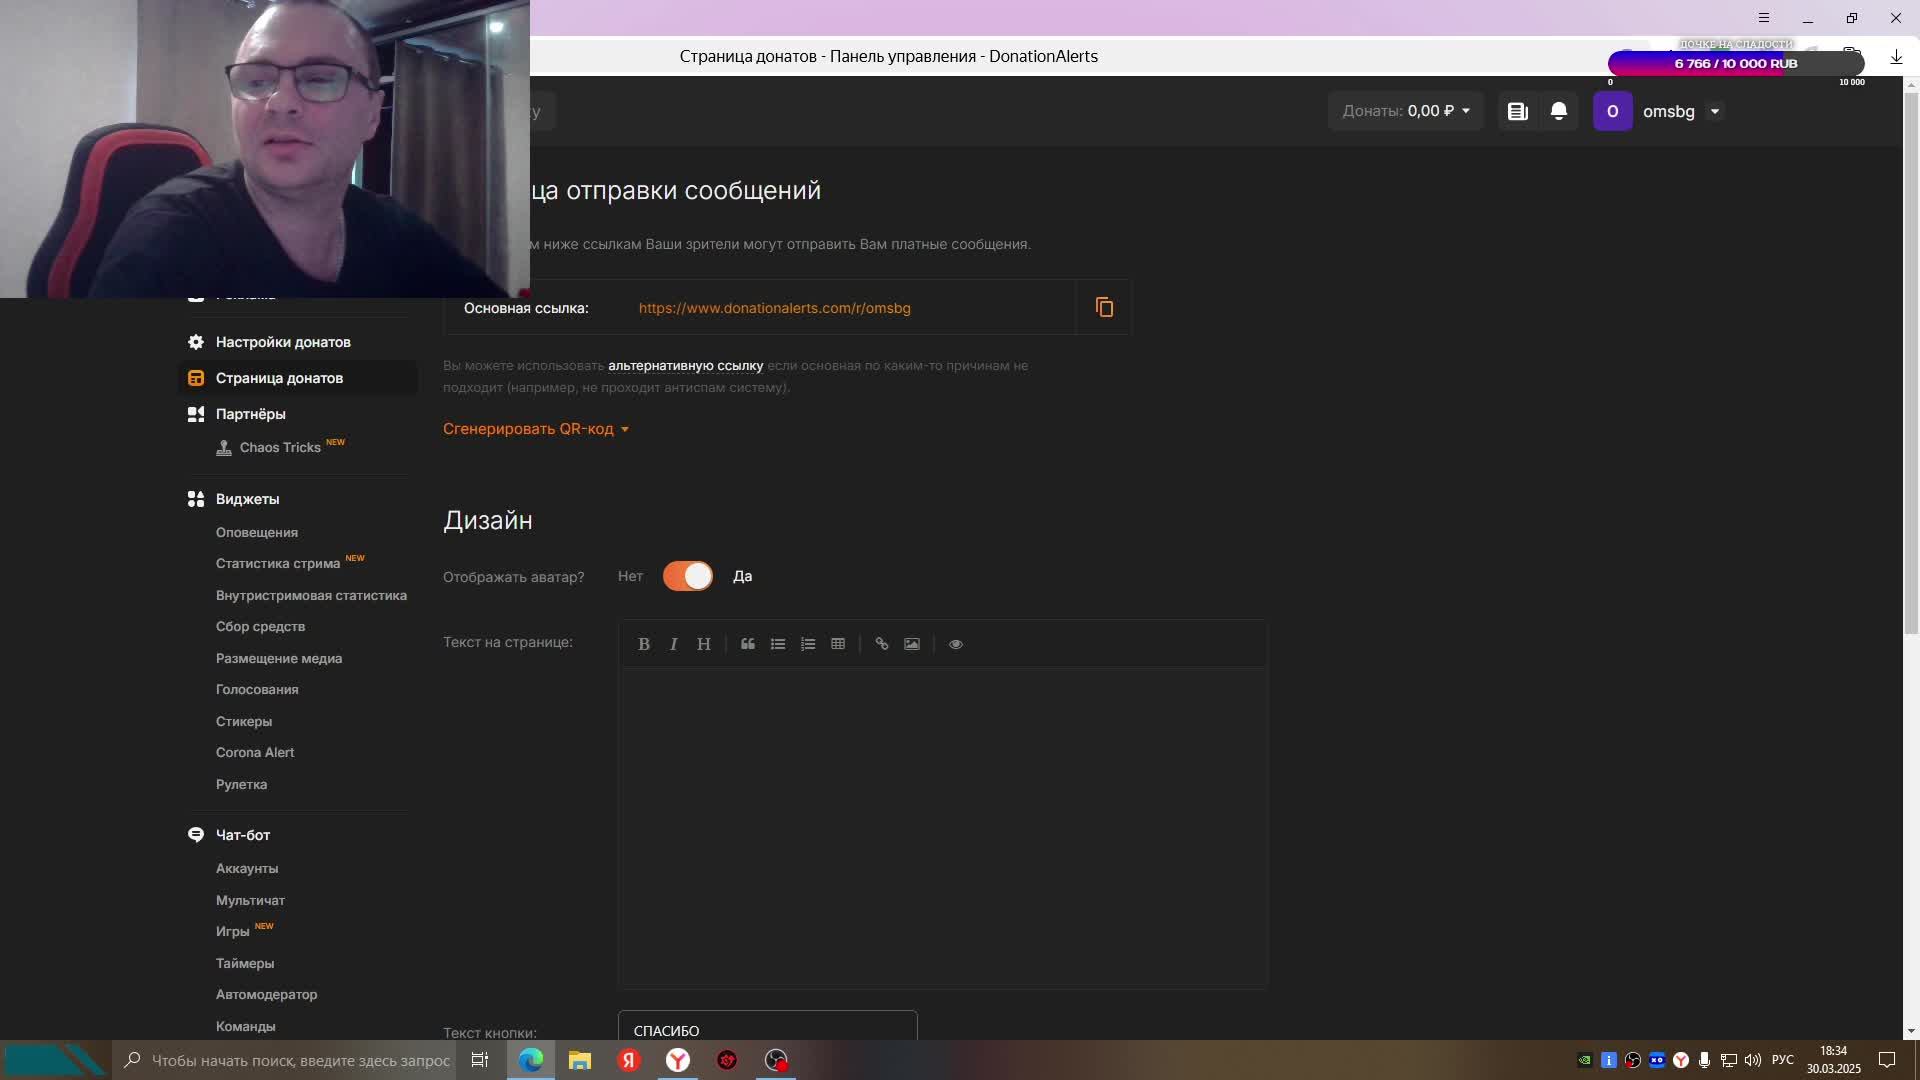
Task: Open the browser hamburger menu
Action: (x=1764, y=18)
